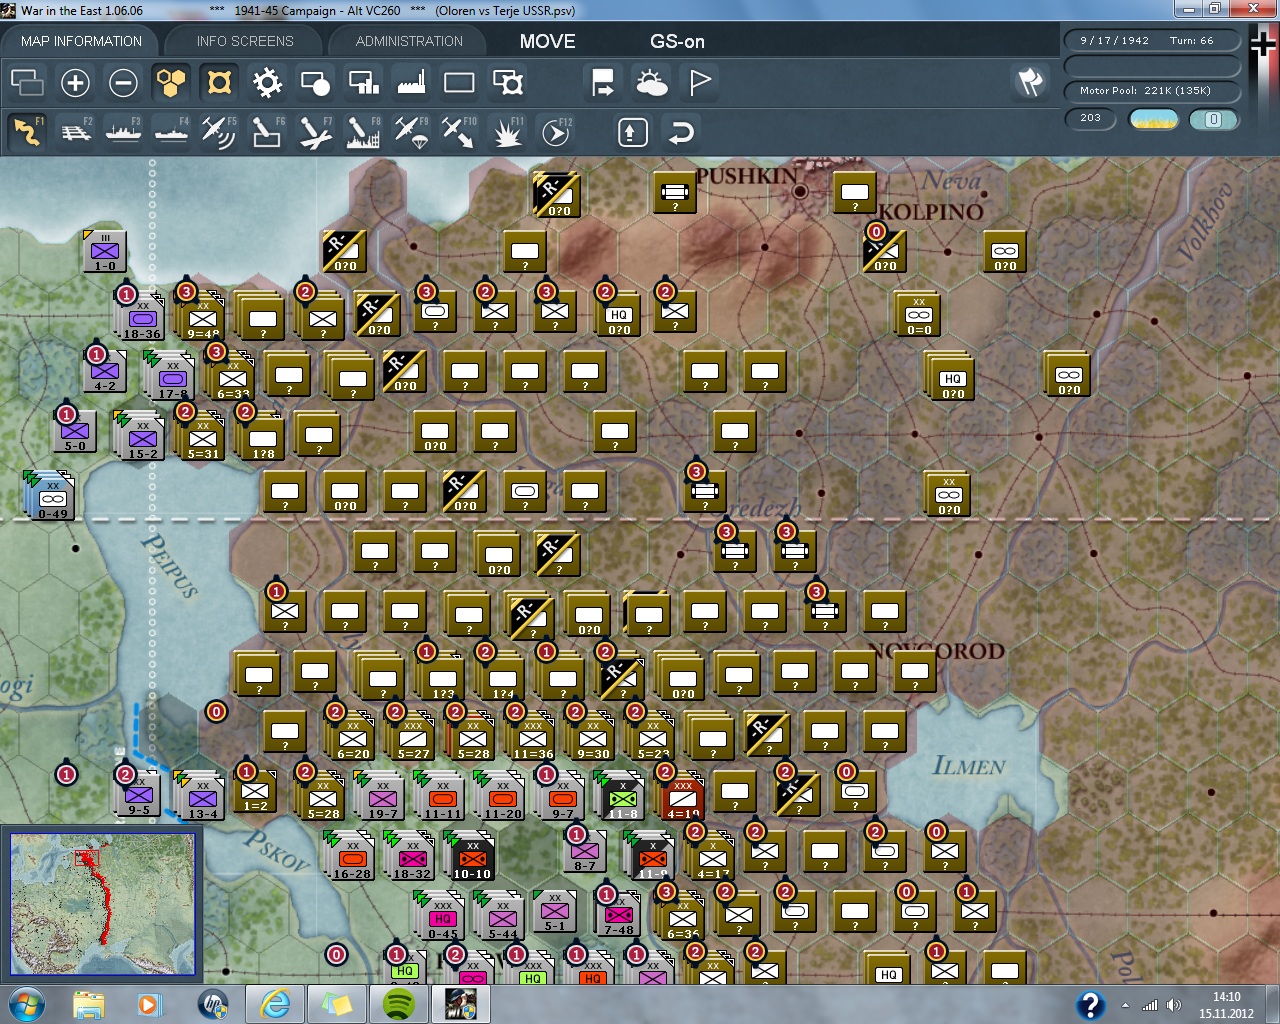Select F7 bomb-and-aircraft mode icon
The height and width of the screenshot is (1024, 1280).
click(x=315, y=132)
